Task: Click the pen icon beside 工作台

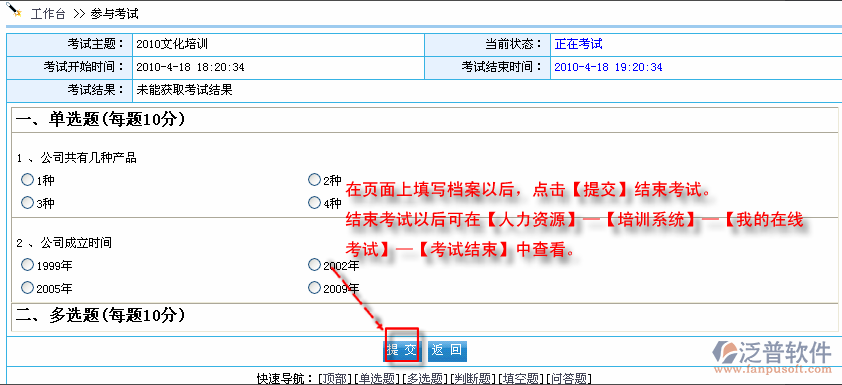Action: click(x=13, y=11)
